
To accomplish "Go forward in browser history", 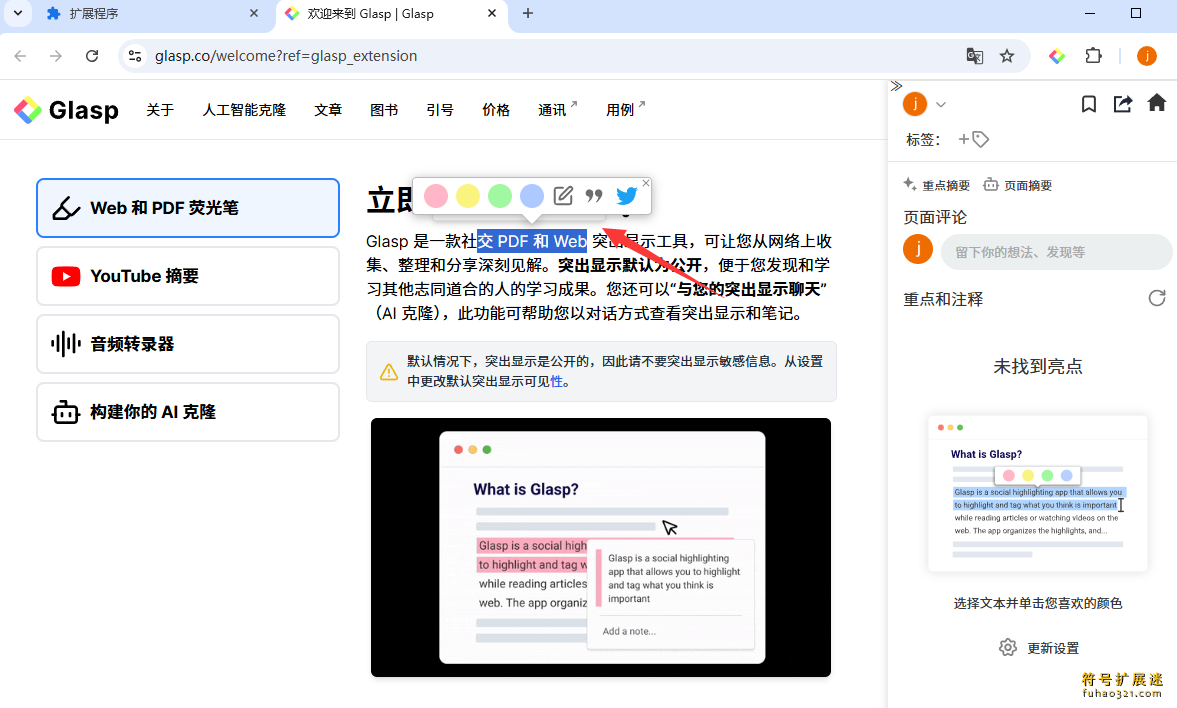I will click(x=56, y=56).
